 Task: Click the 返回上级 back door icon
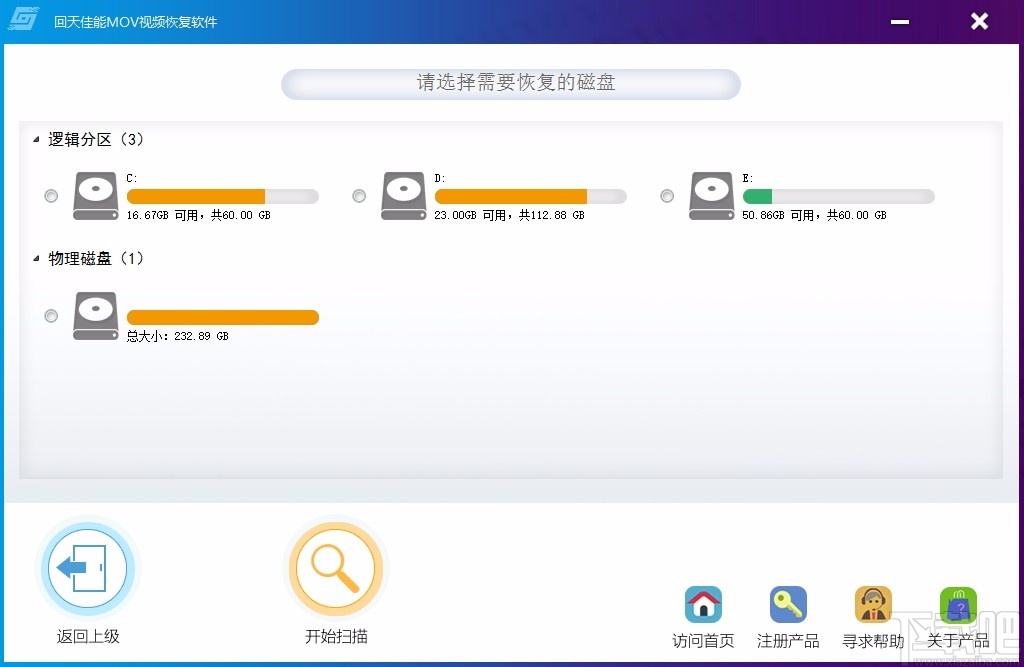click(x=88, y=567)
